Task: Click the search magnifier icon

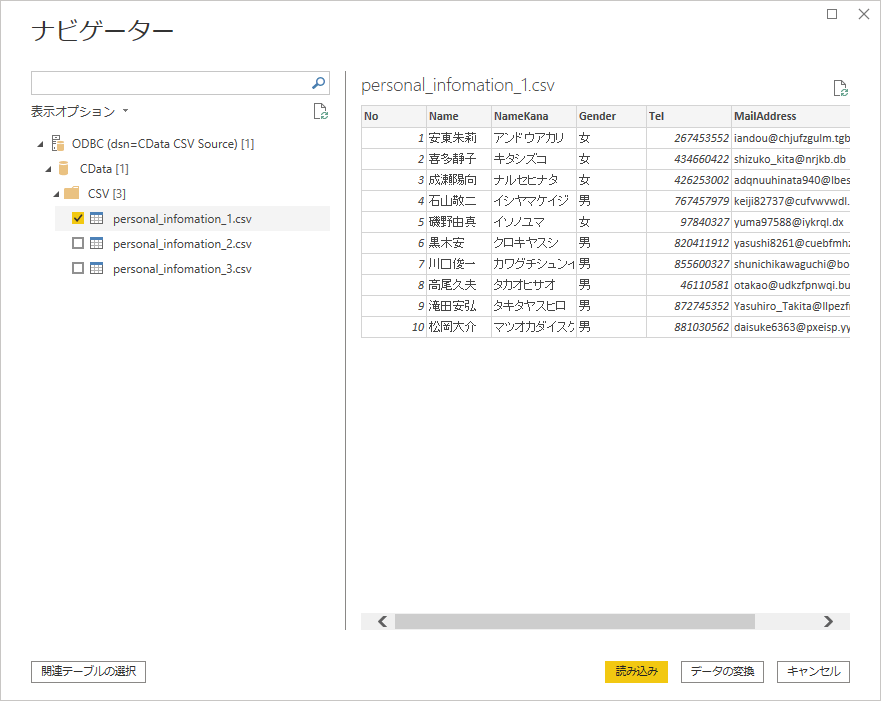Action: click(319, 83)
